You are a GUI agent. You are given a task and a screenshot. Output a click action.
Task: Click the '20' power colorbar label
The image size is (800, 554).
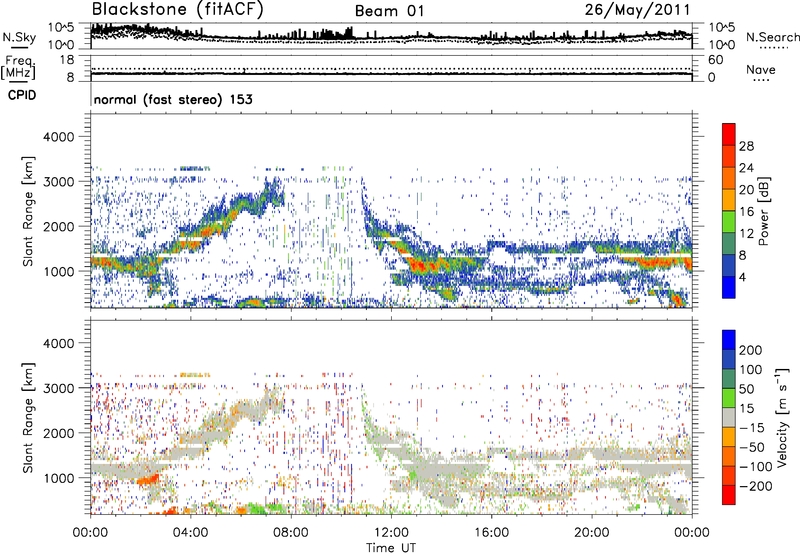(746, 190)
